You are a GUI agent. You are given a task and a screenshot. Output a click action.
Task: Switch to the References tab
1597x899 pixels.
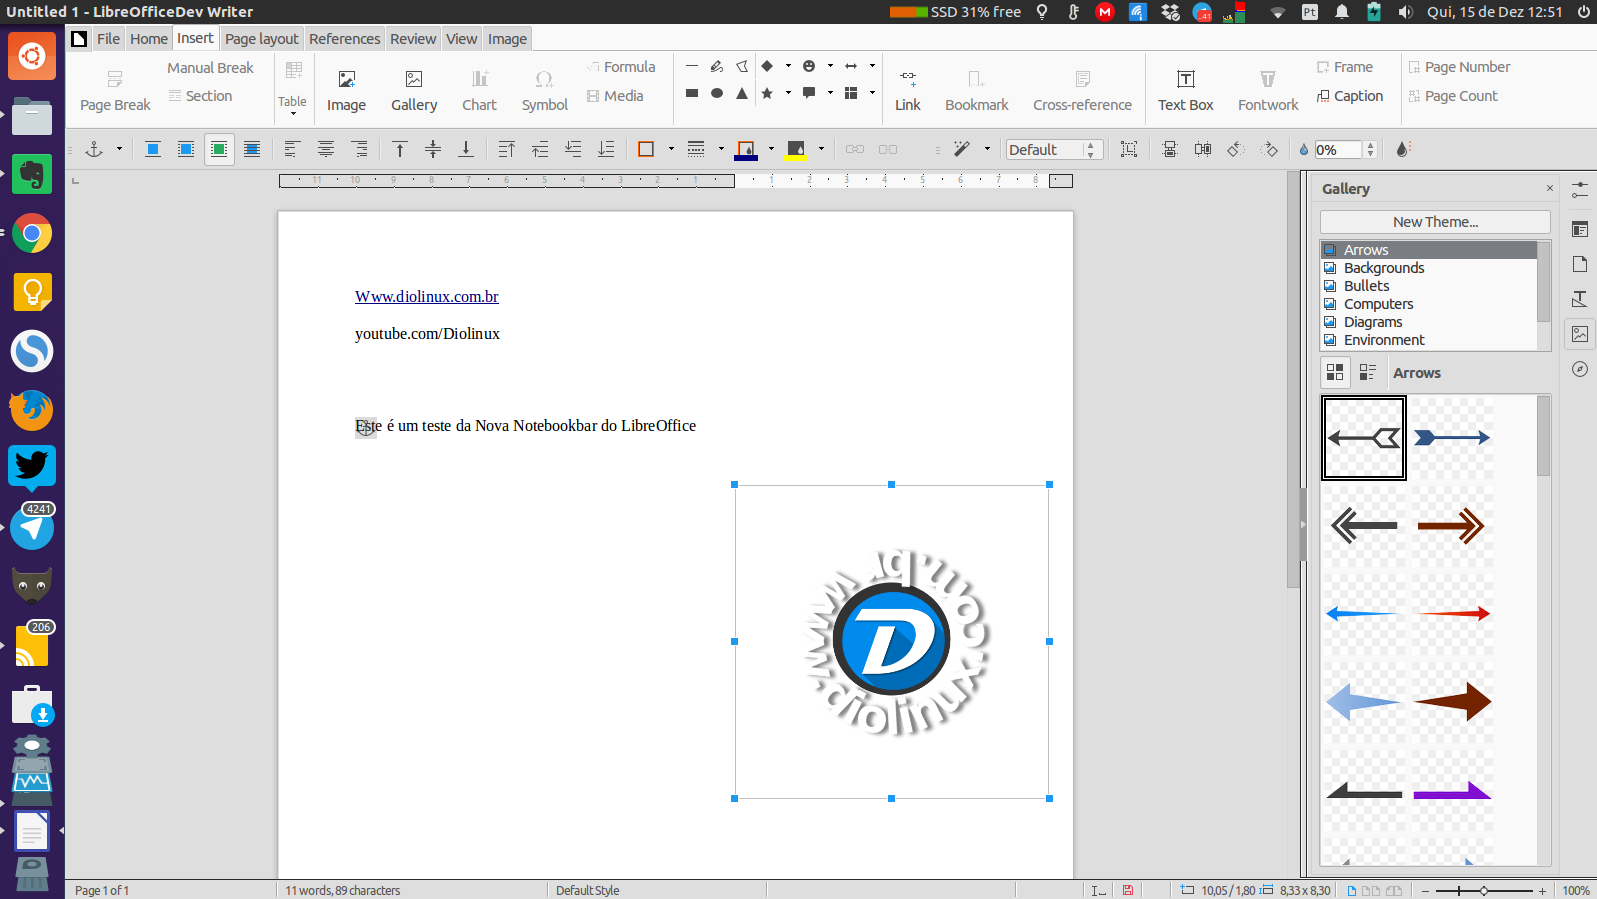(344, 38)
